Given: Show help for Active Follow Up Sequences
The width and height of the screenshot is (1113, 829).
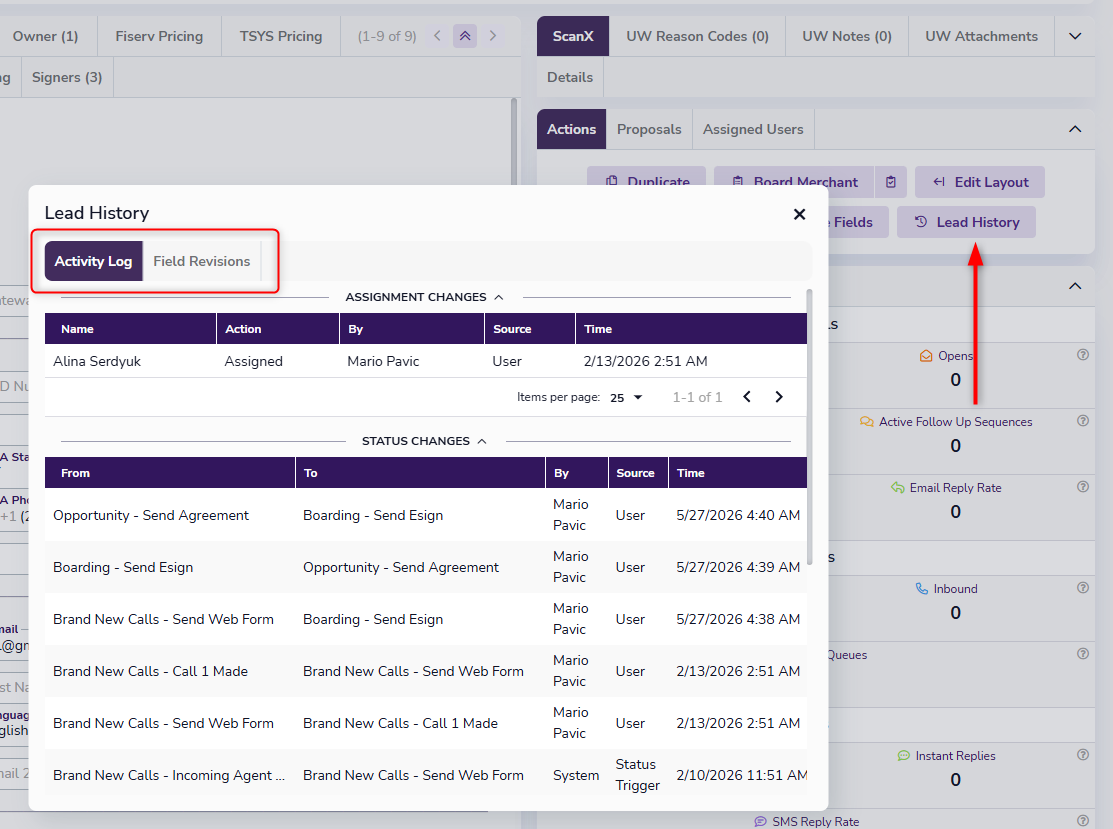Looking at the screenshot, I should [x=1082, y=421].
